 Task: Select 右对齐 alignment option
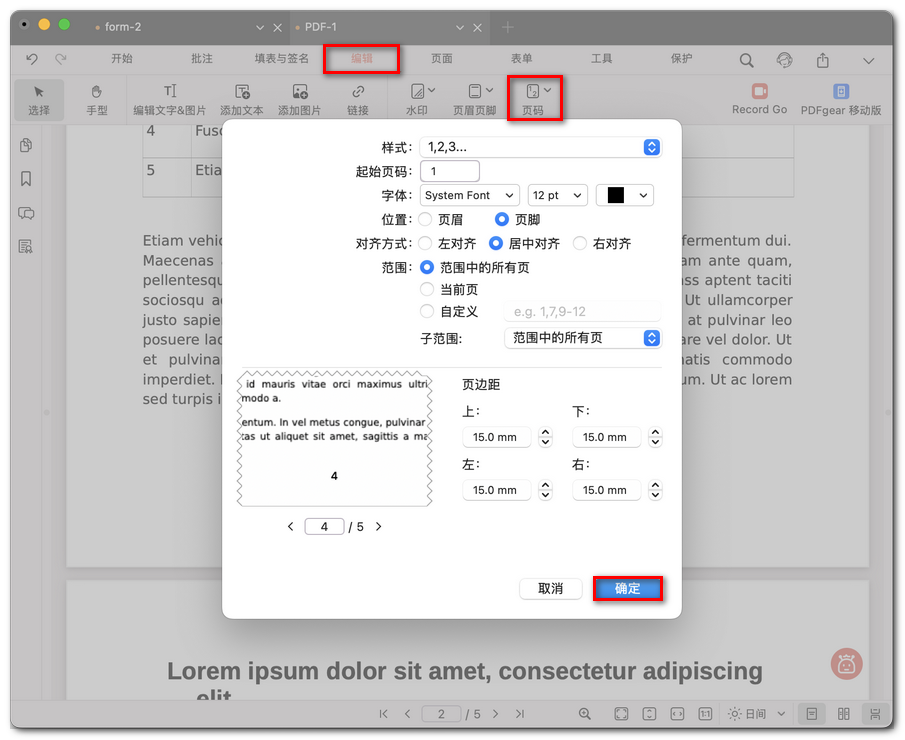(580, 244)
